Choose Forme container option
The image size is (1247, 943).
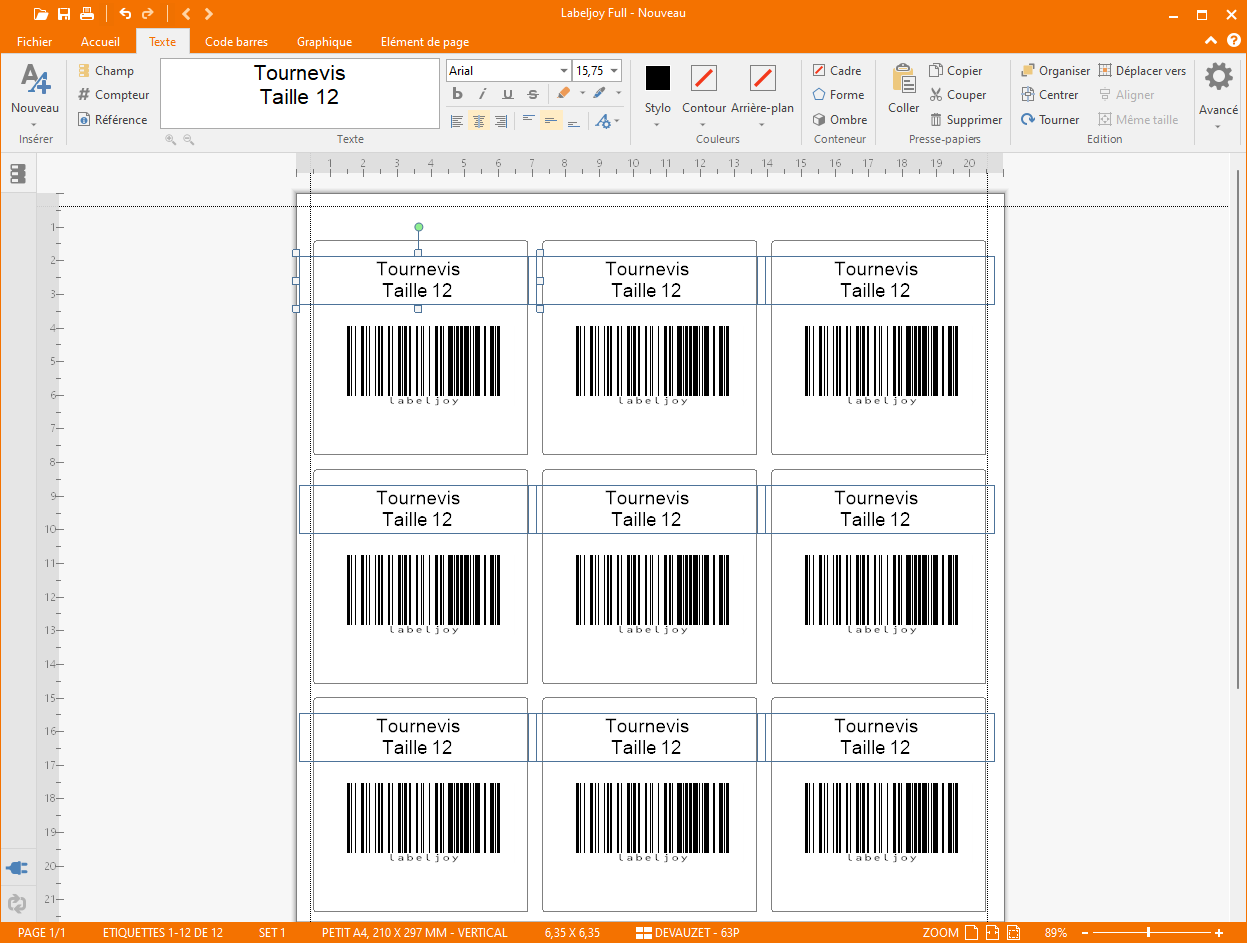pyautogui.click(x=838, y=95)
